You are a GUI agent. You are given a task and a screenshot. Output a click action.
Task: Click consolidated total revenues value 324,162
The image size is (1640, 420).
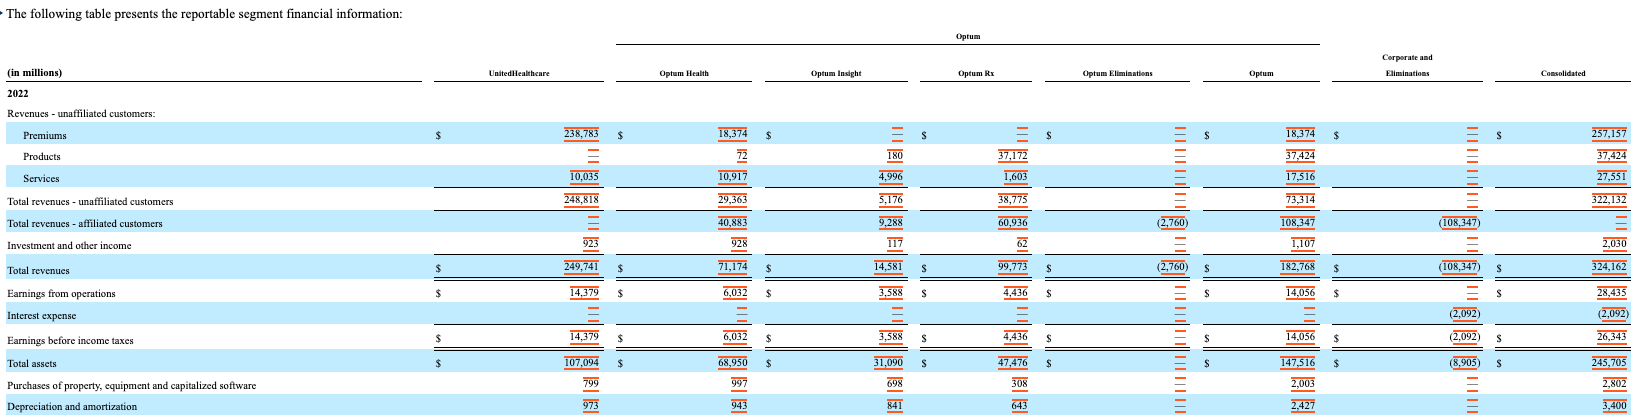click(x=1608, y=268)
